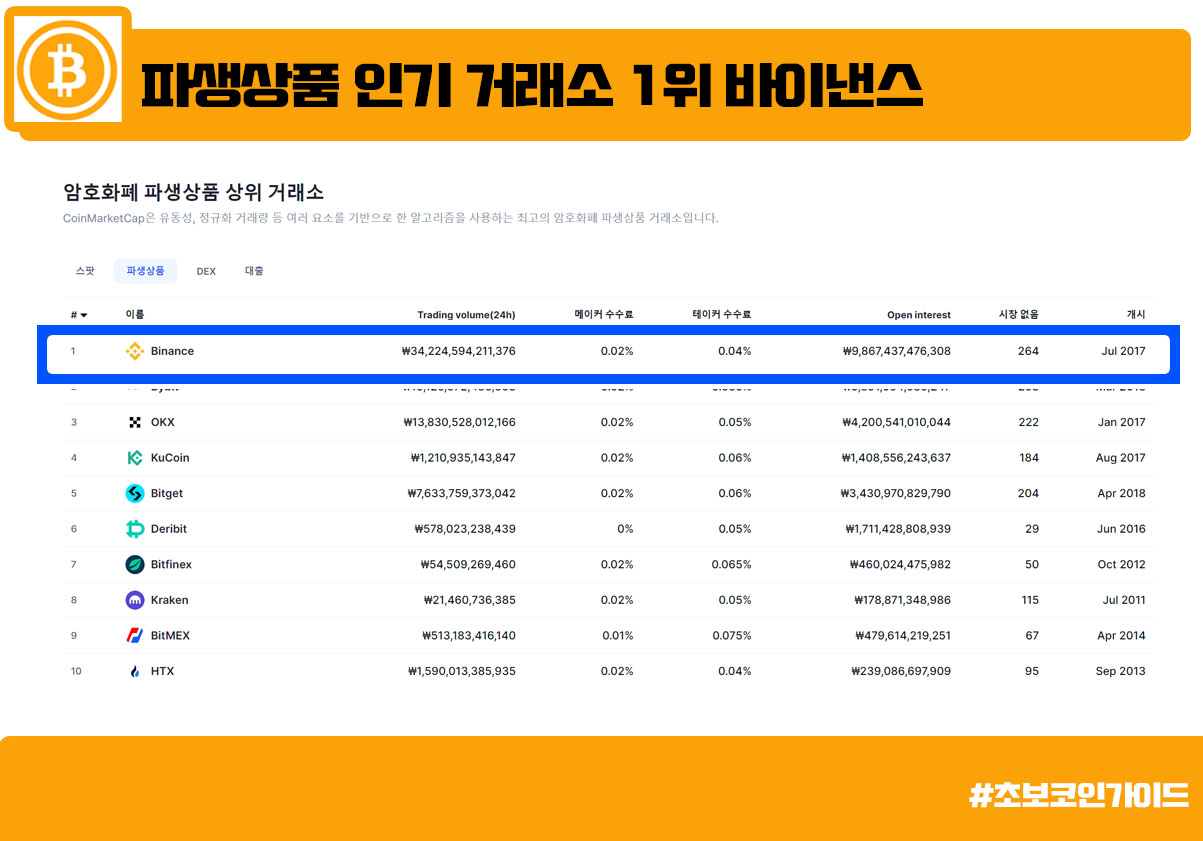Image resolution: width=1203 pixels, height=841 pixels.
Task: Open the Kraken exchange link
Action: (x=169, y=600)
